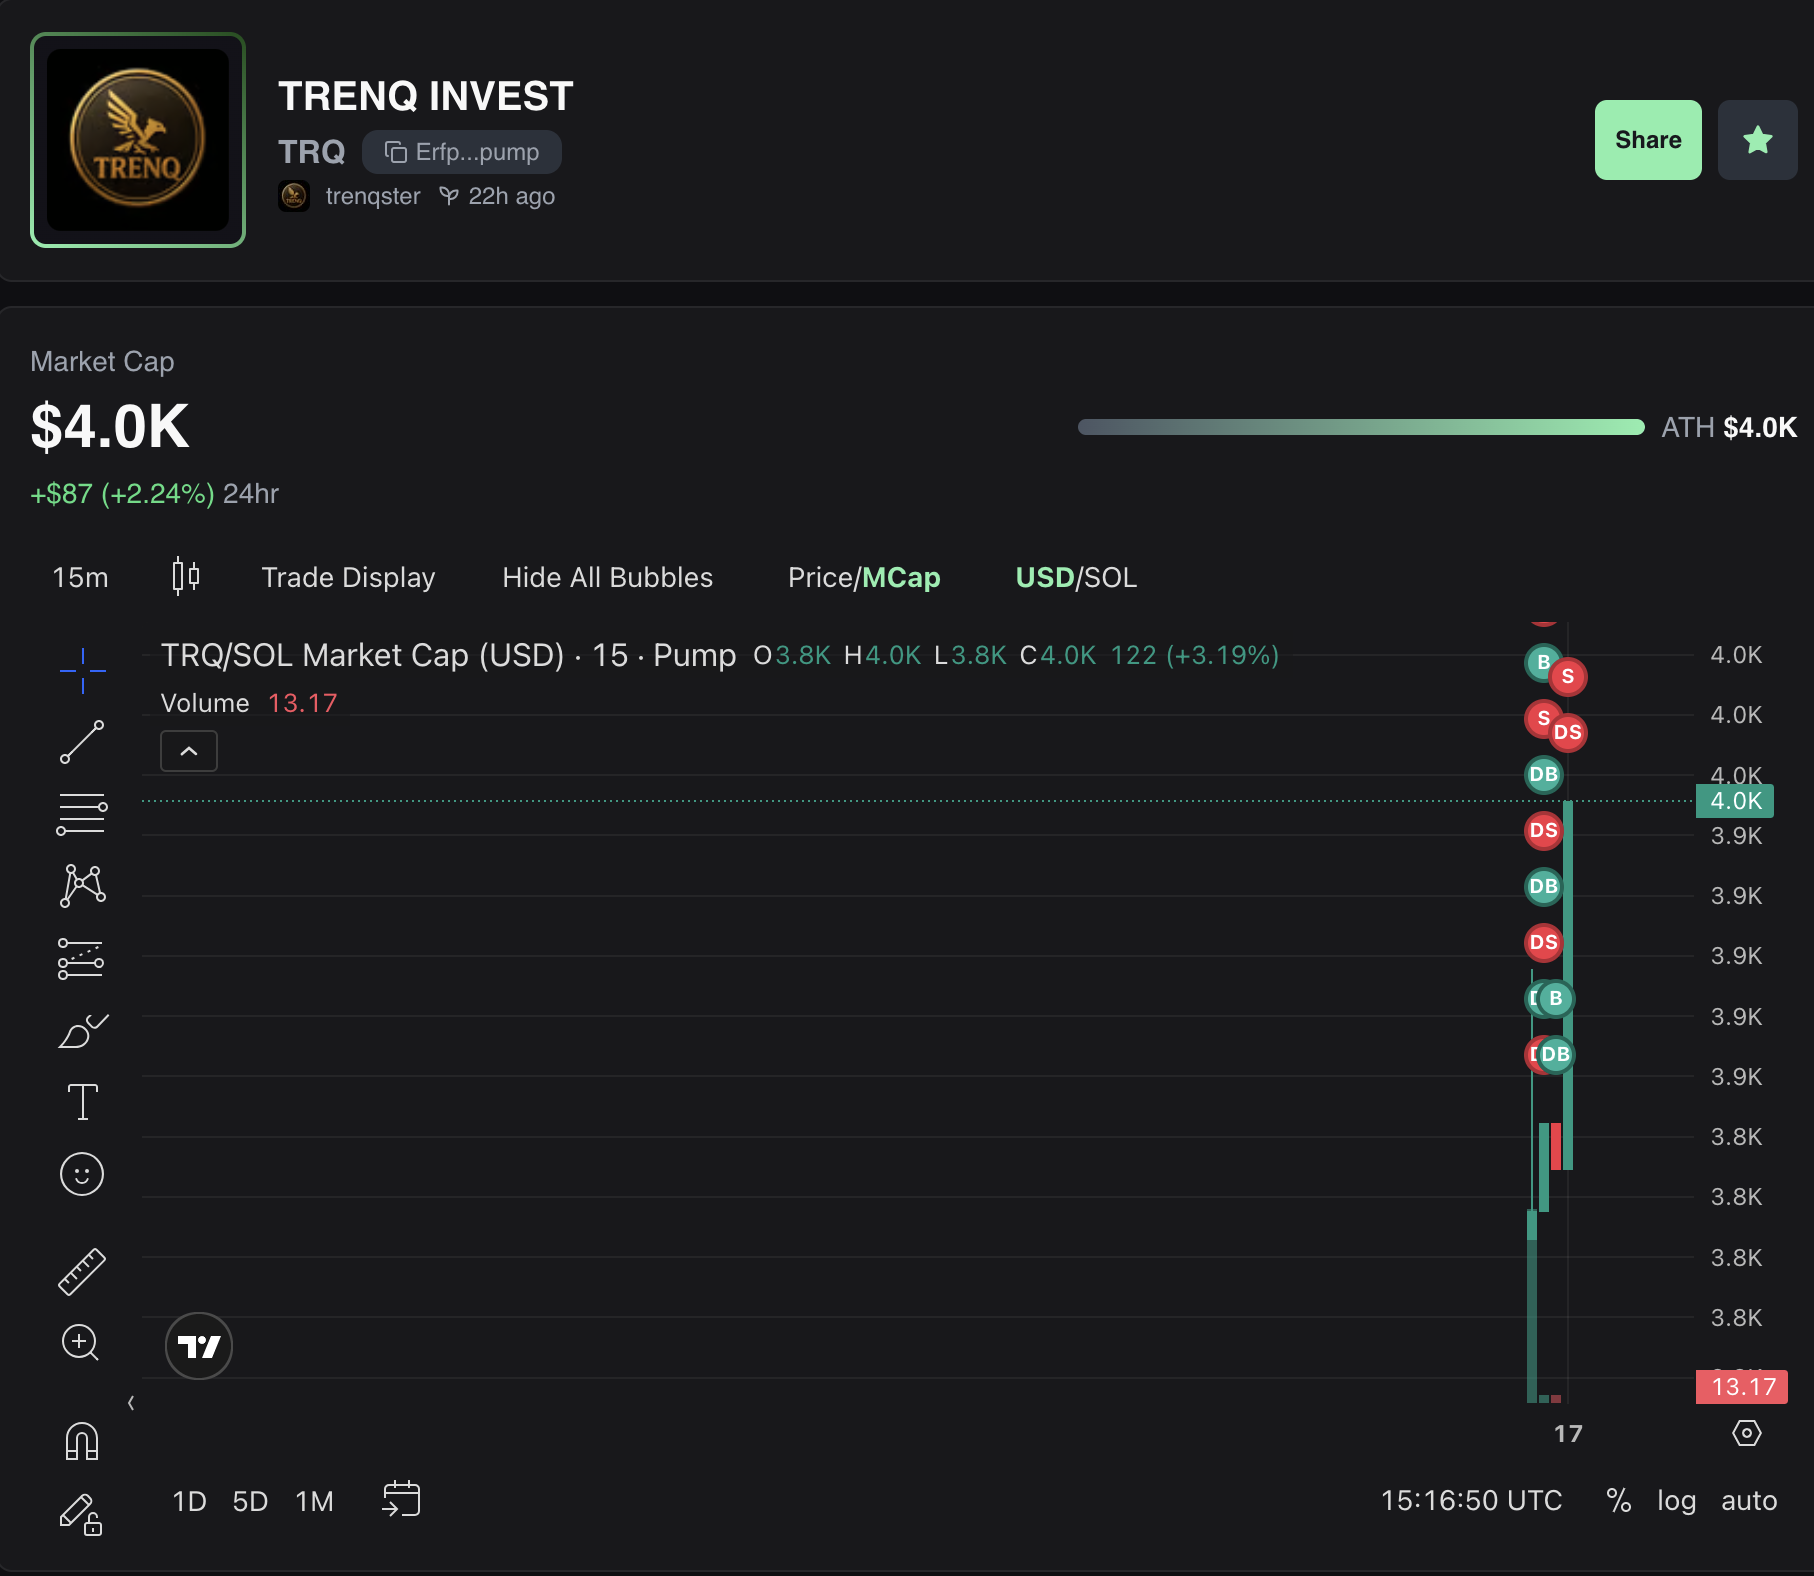Select the trend line drawing tool
Image resolution: width=1814 pixels, height=1576 pixels.
[82, 742]
